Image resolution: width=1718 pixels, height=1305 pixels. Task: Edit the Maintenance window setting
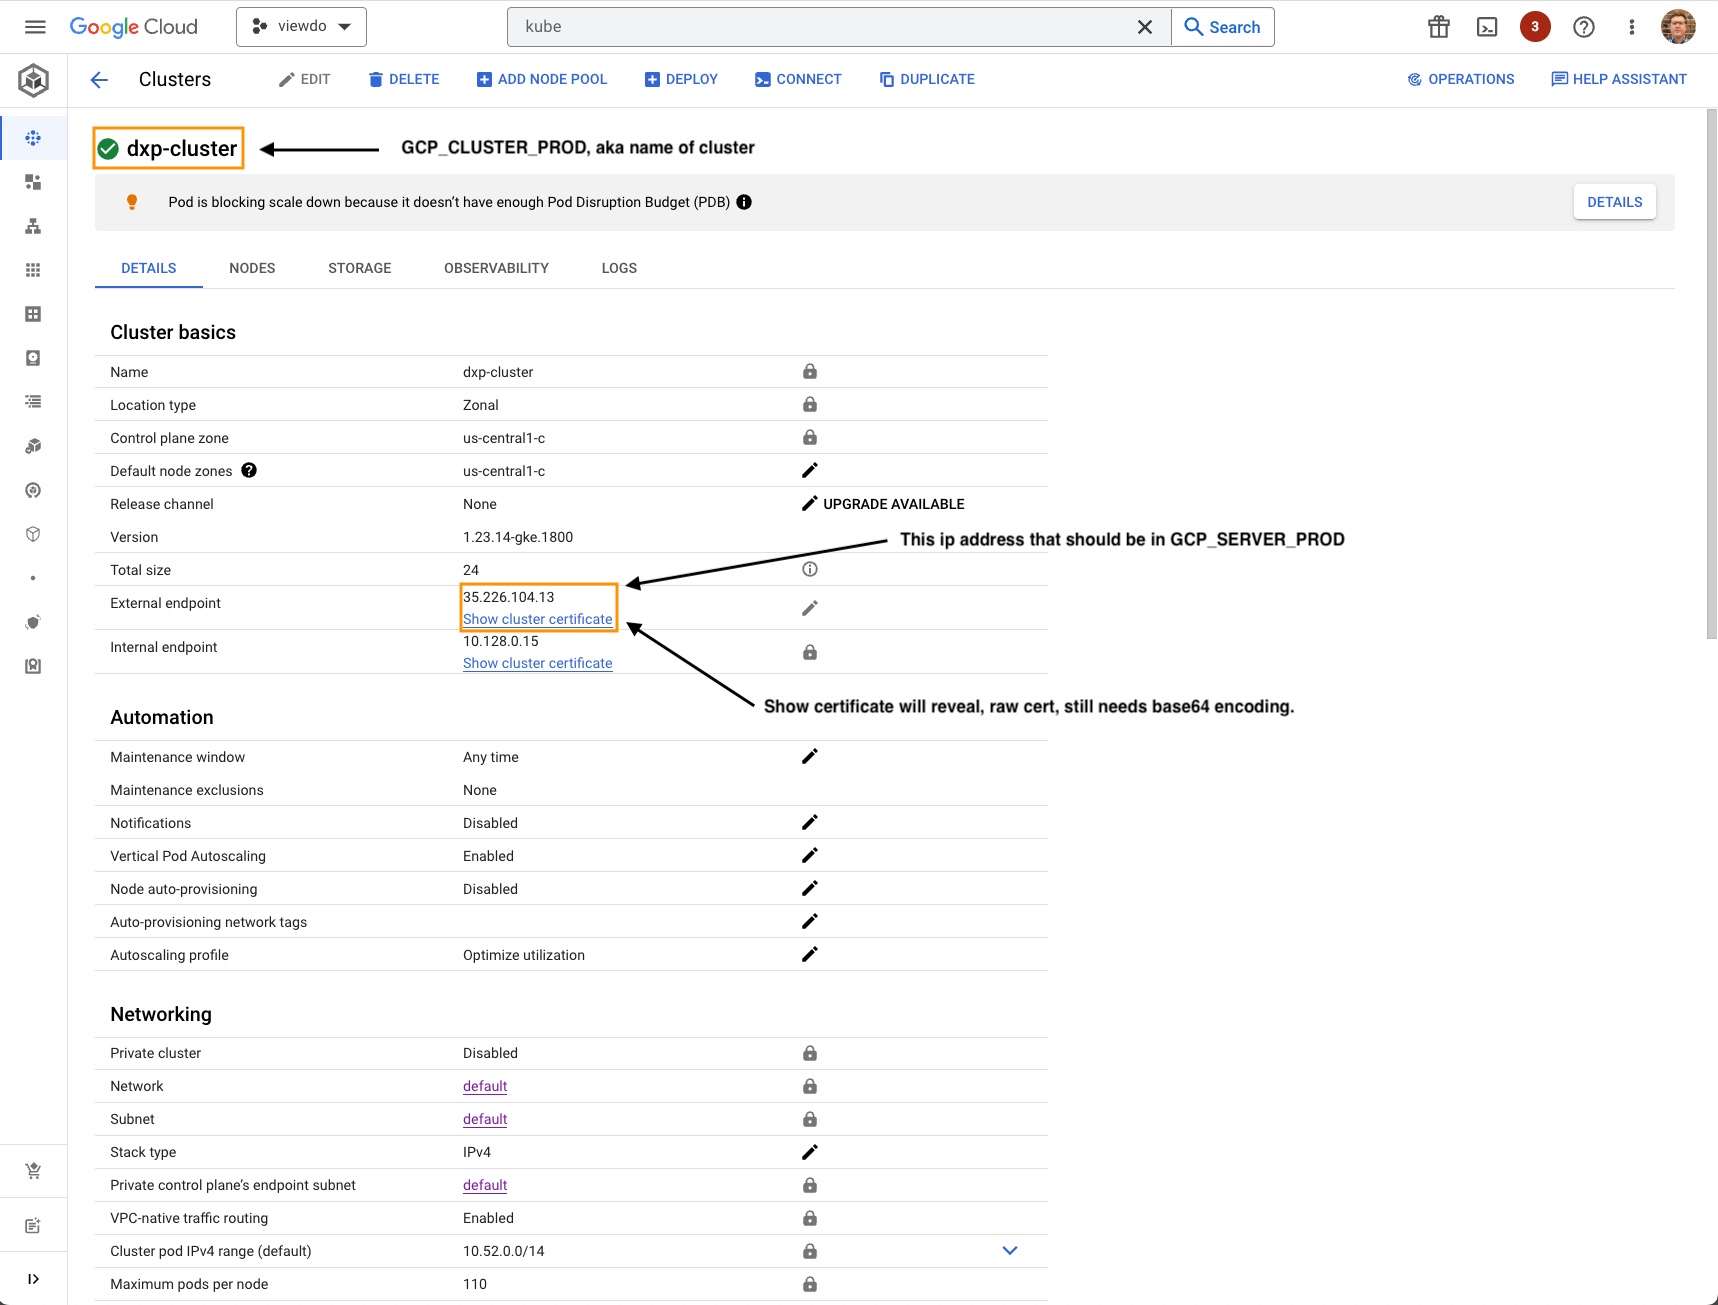pyautogui.click(x=810, y=756)
